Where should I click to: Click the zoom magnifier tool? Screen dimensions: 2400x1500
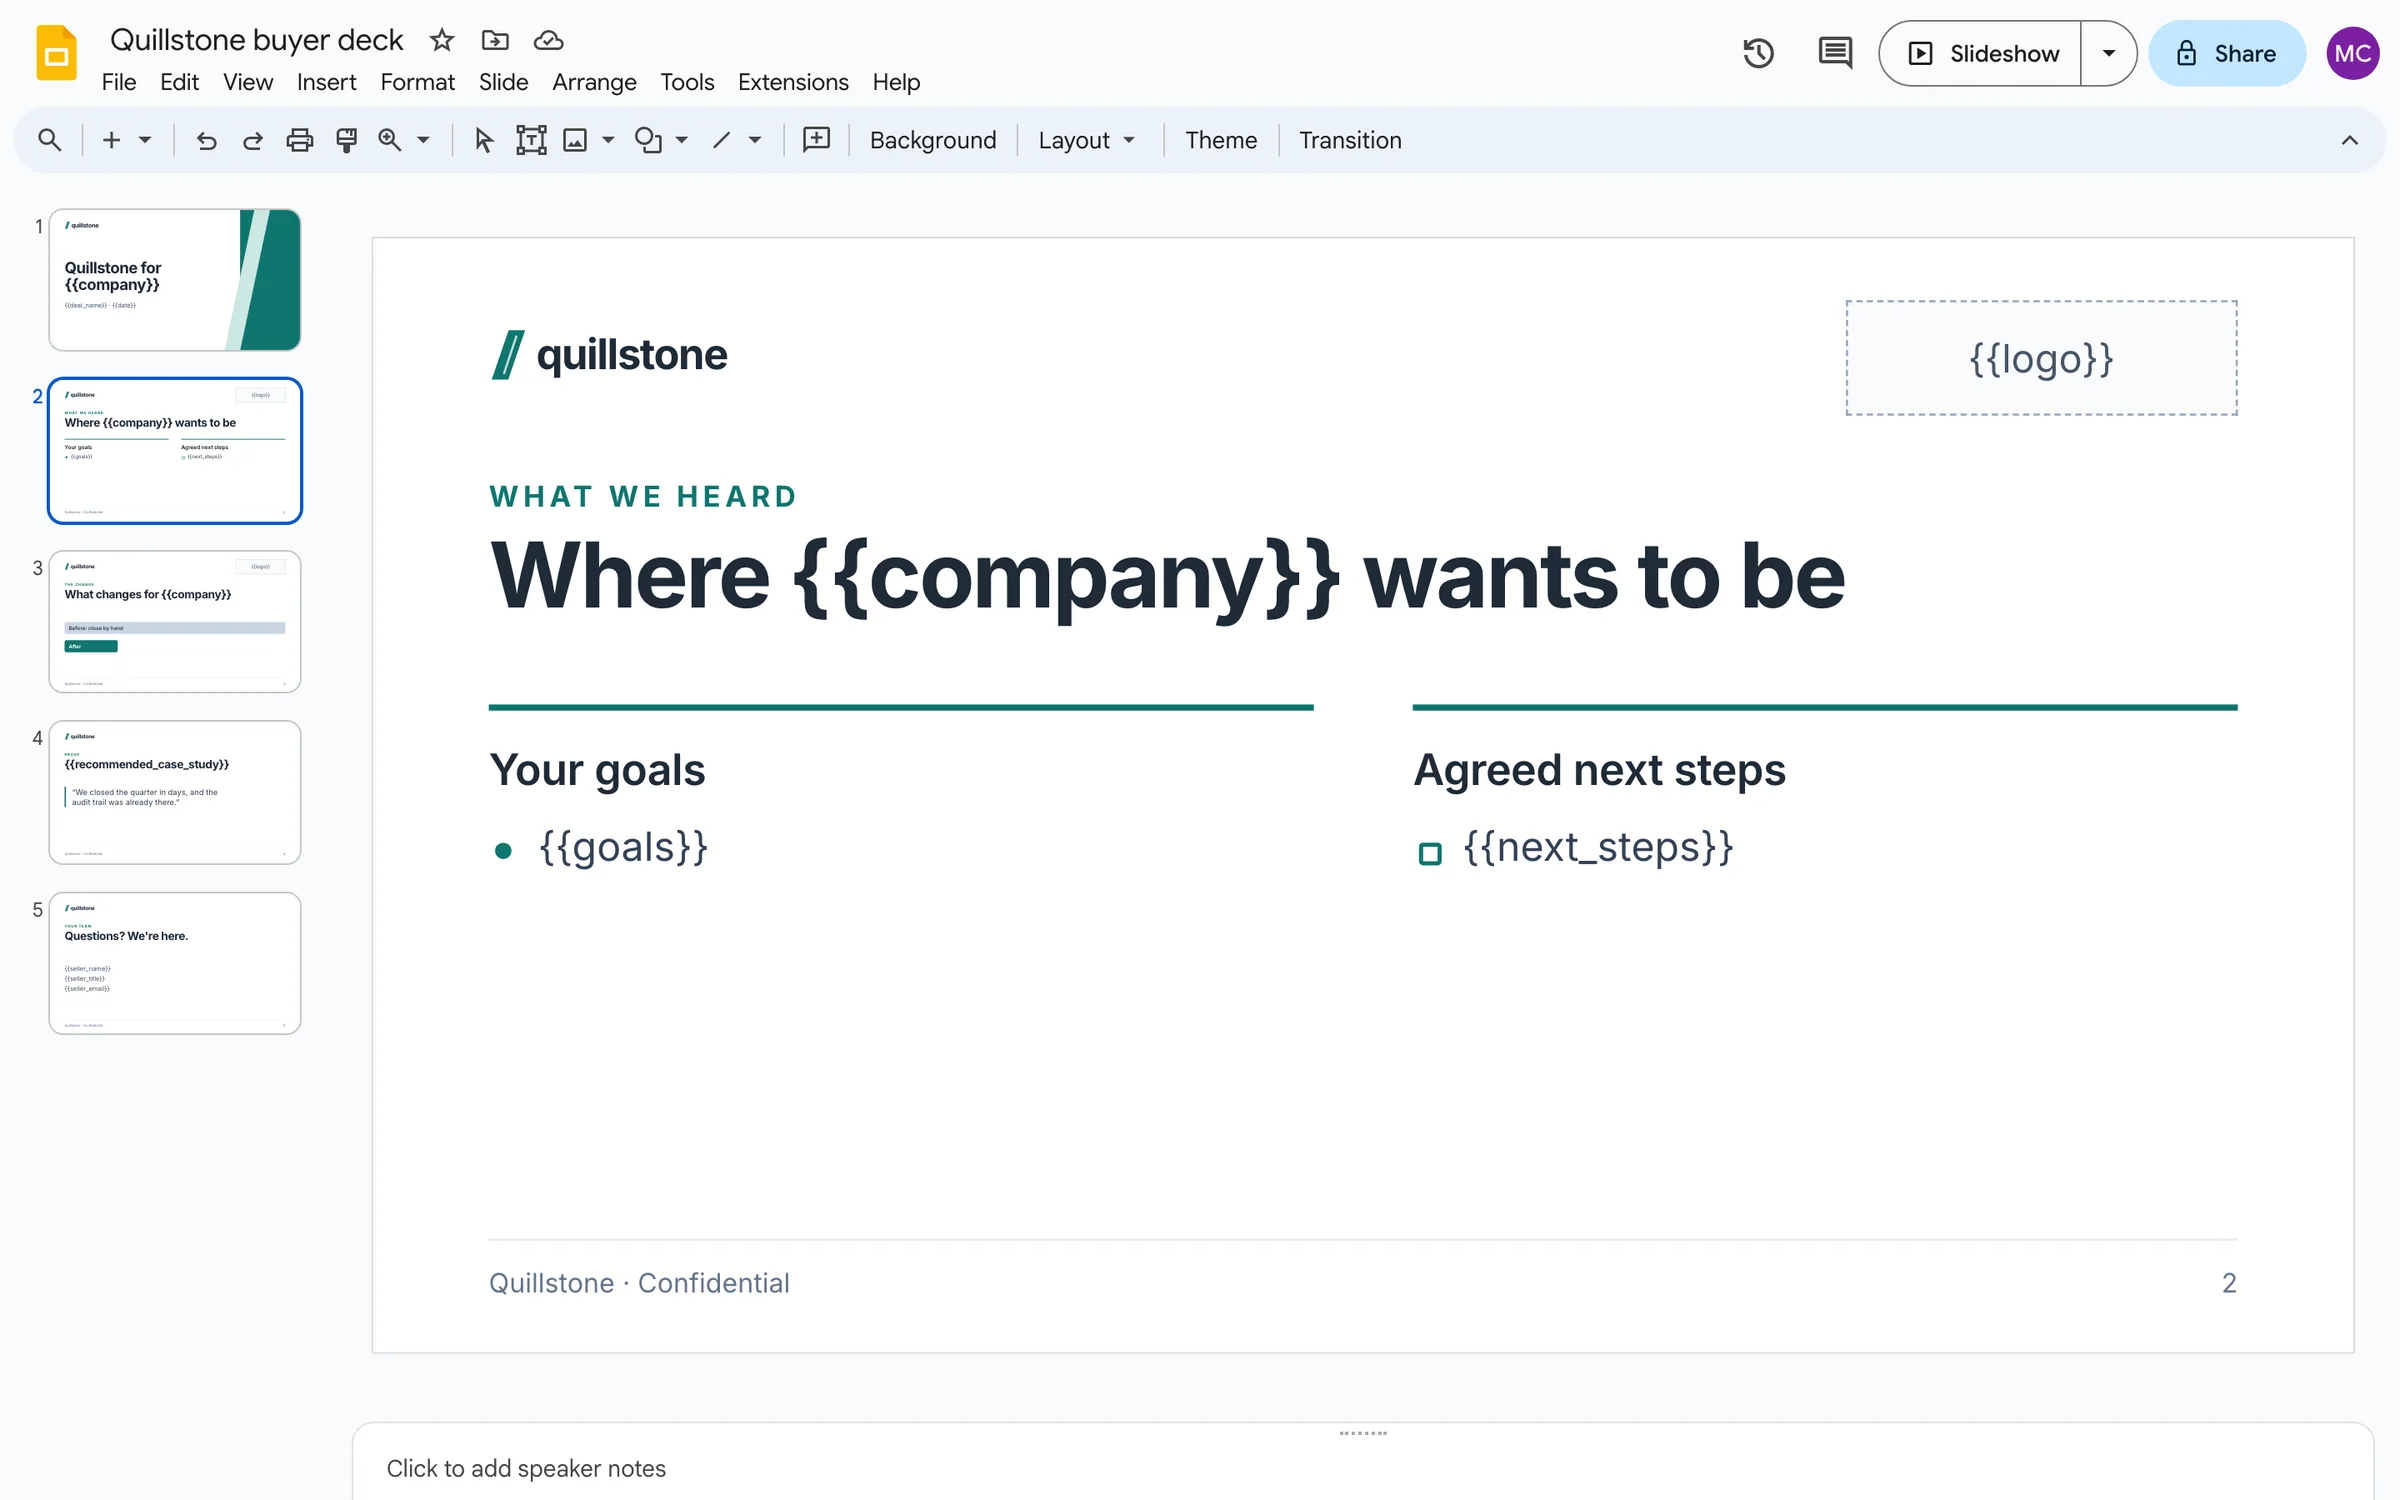390,140
